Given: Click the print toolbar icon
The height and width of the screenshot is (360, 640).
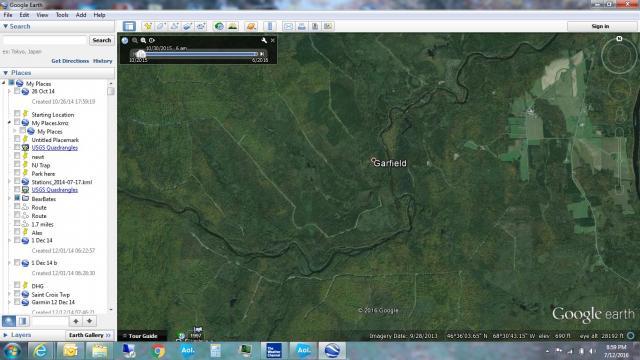Looking at the screenshot, I should click(x=302, y=26).
